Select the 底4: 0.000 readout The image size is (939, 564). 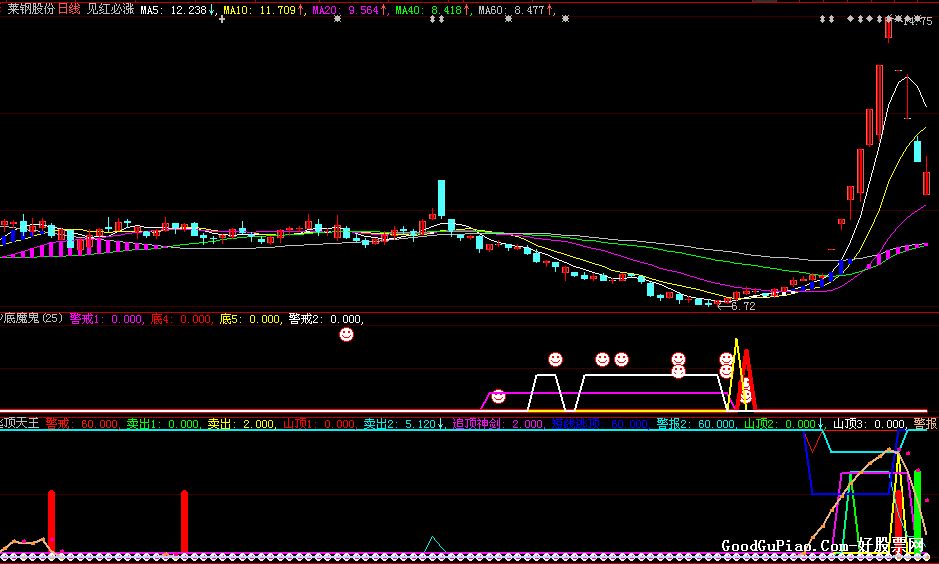click(181, 319)
